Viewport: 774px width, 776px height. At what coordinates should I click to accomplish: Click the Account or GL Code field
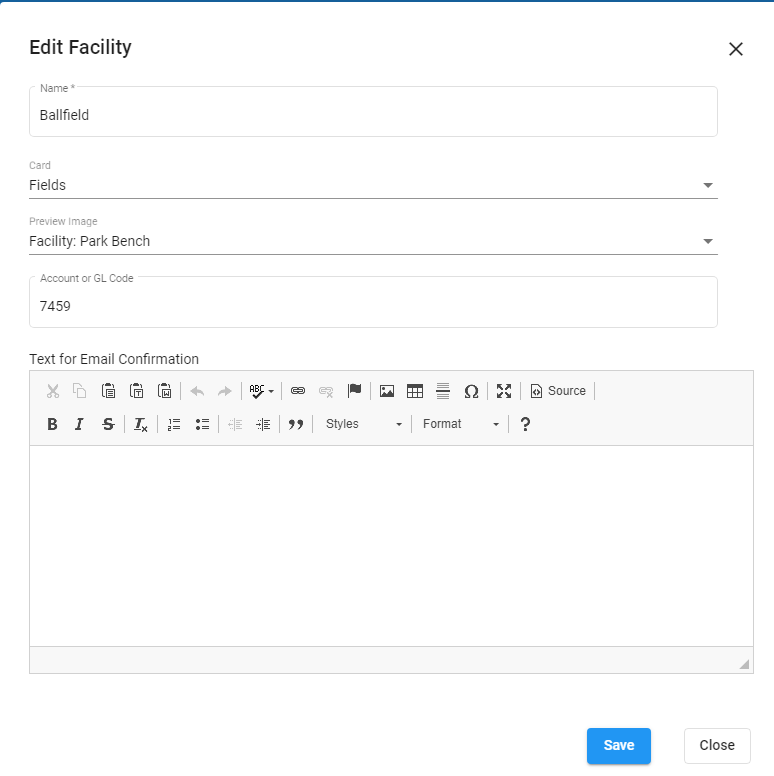pos(373,307)
